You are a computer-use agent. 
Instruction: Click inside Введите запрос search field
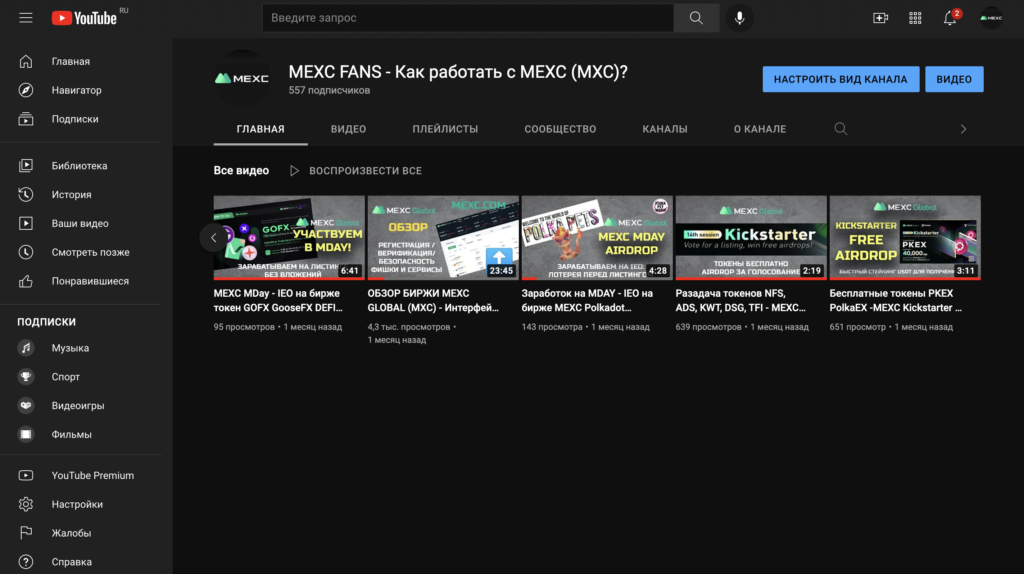click(x=468, y=18)
